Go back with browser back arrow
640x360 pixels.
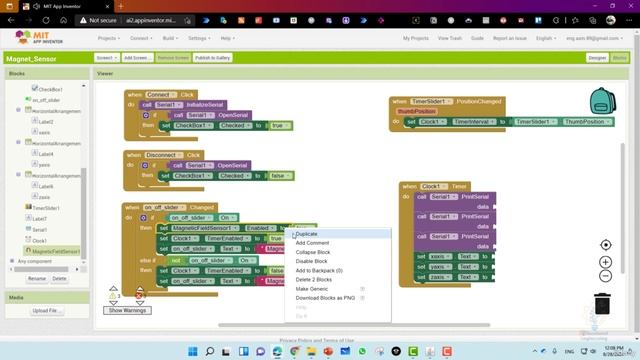click(x=11, y=20)
